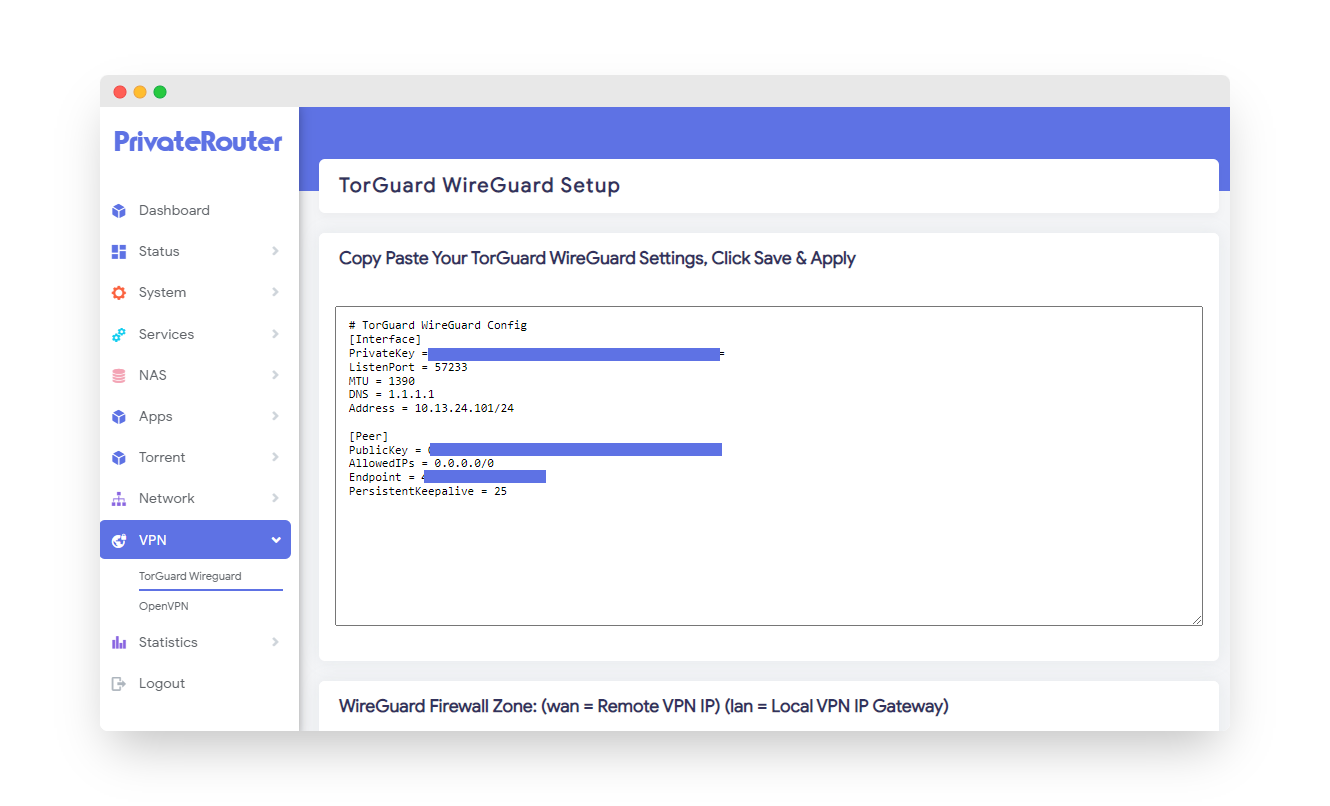
Task: Open Statistics via the bar chart icon
Action: tap(118, 641)
